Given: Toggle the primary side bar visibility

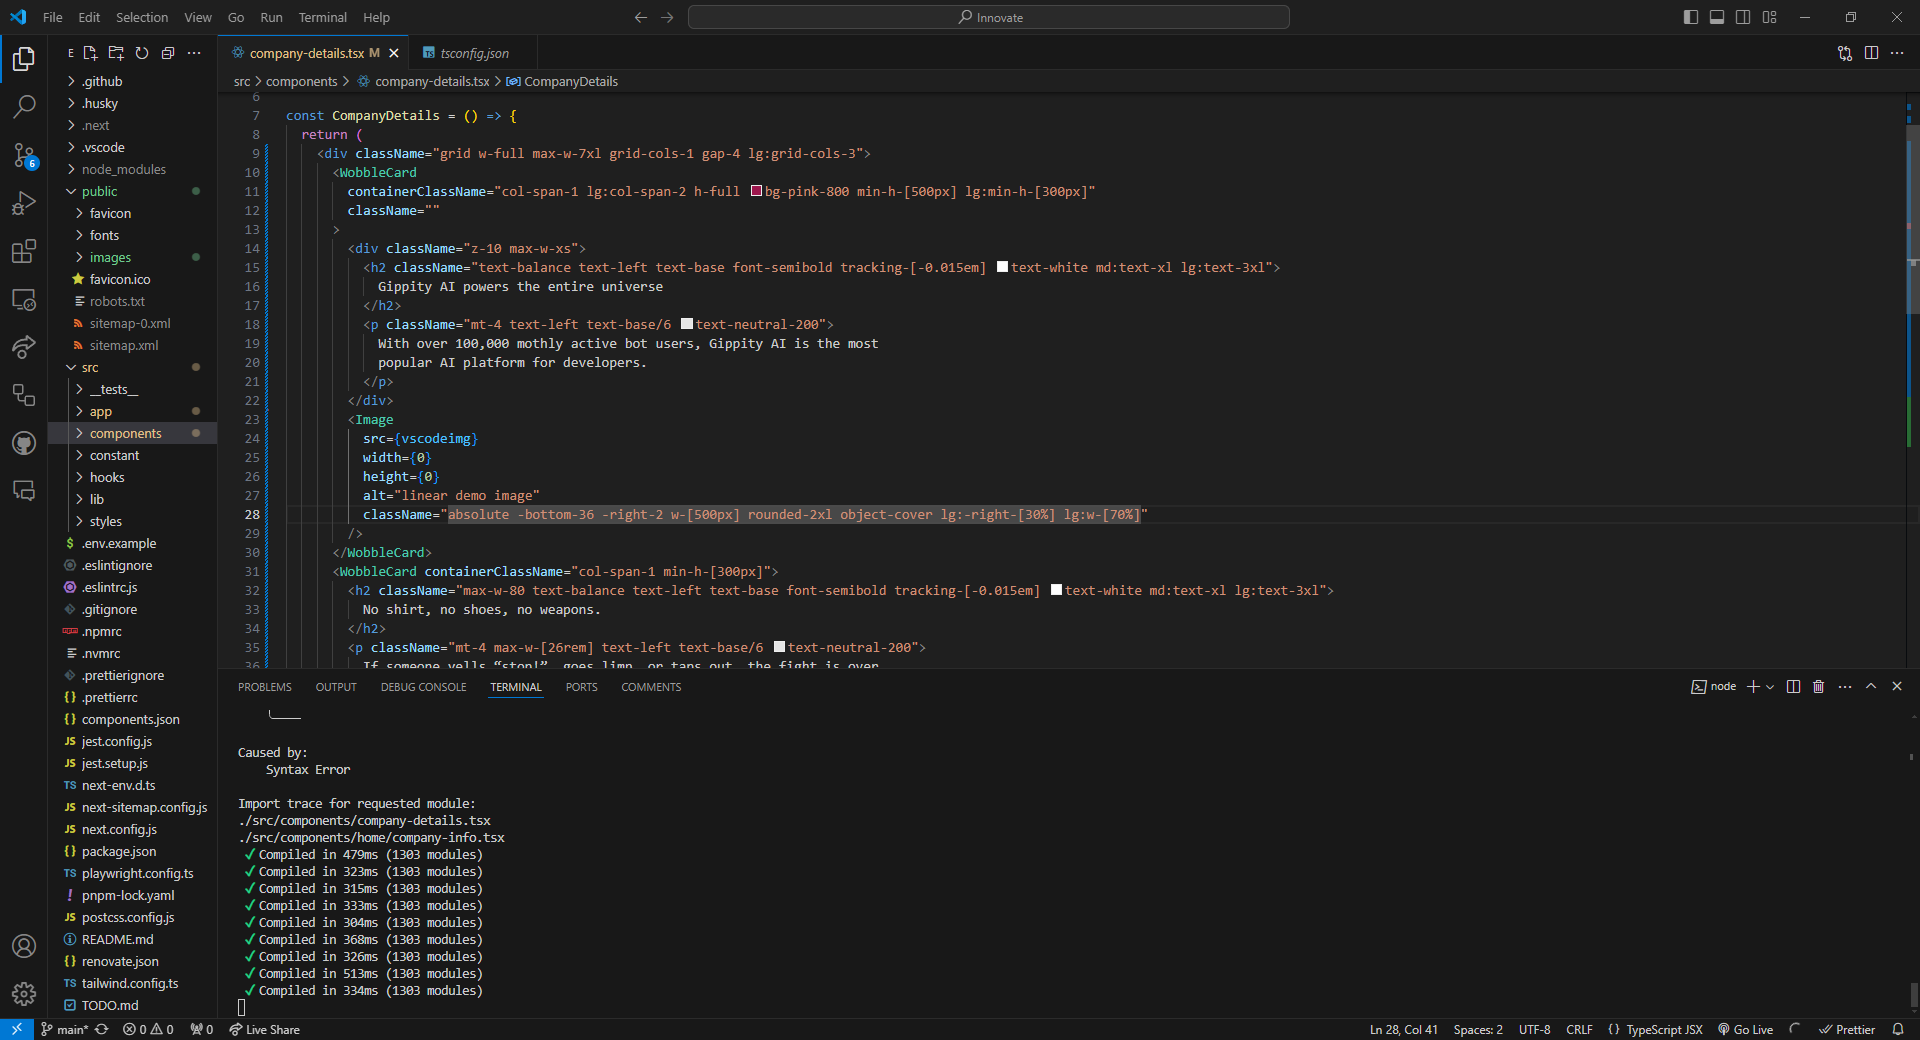Looking at the screenshot, I should coord(1691,17).
